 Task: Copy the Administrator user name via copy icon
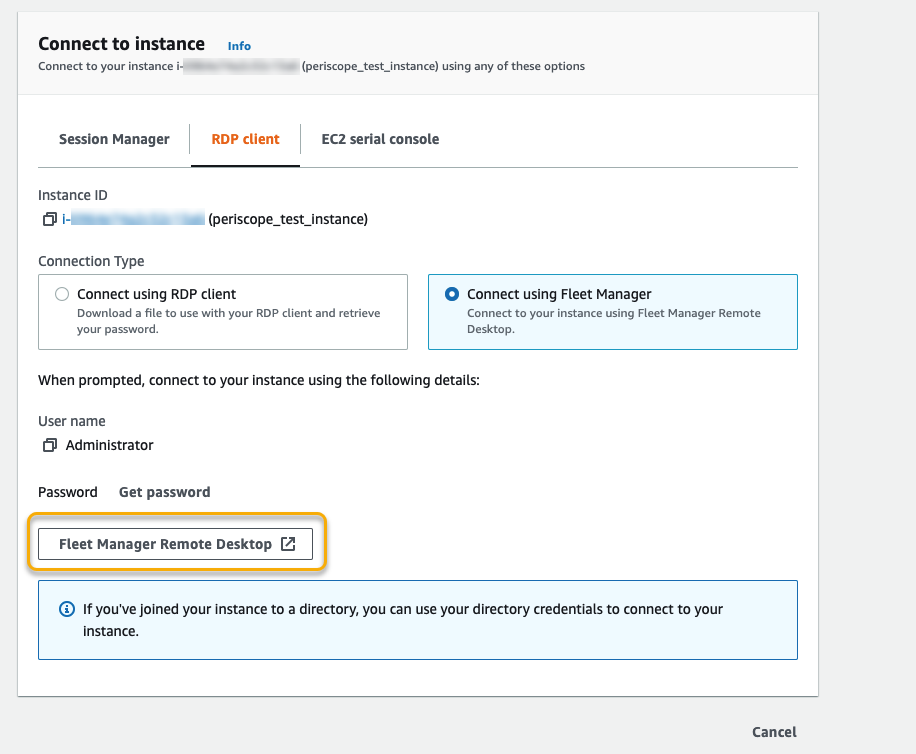point(48,445)
